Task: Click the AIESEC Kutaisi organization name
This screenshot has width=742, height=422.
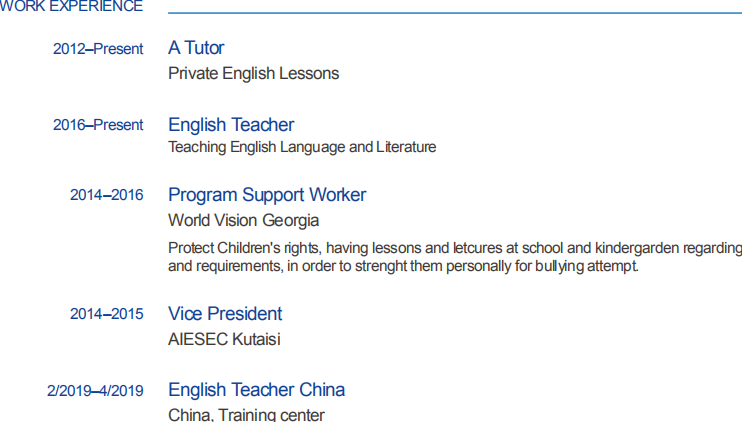Action: 224,339
